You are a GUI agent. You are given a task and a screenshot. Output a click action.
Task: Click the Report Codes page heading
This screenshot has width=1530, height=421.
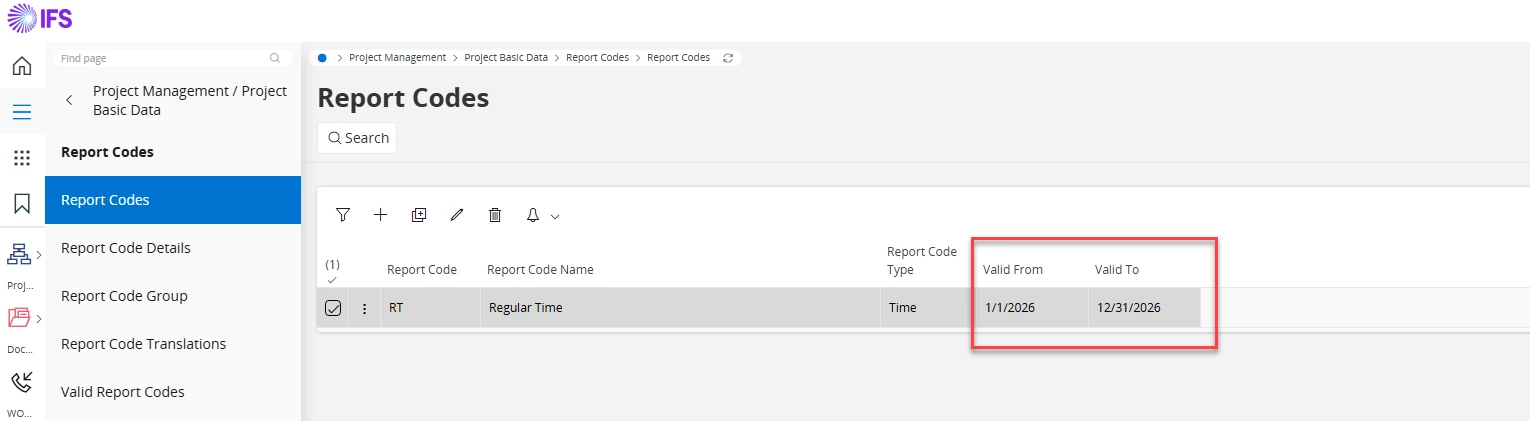pyautogui.click(x=403, y=98)
